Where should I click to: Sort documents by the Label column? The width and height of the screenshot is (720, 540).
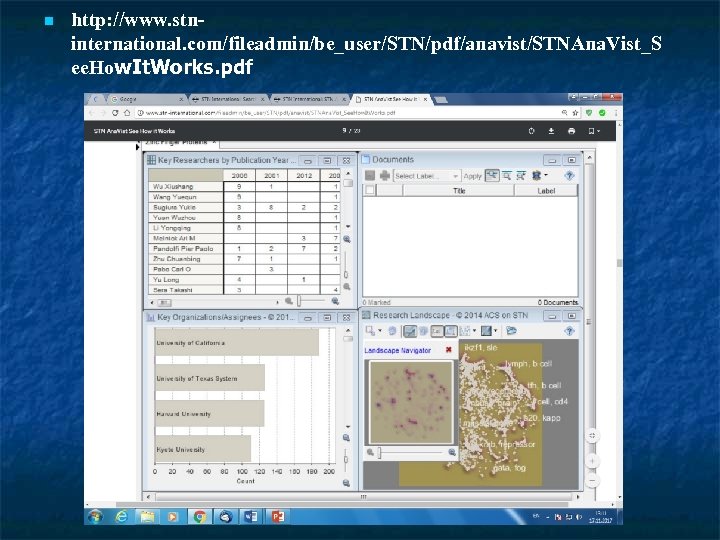coord(546,191)
